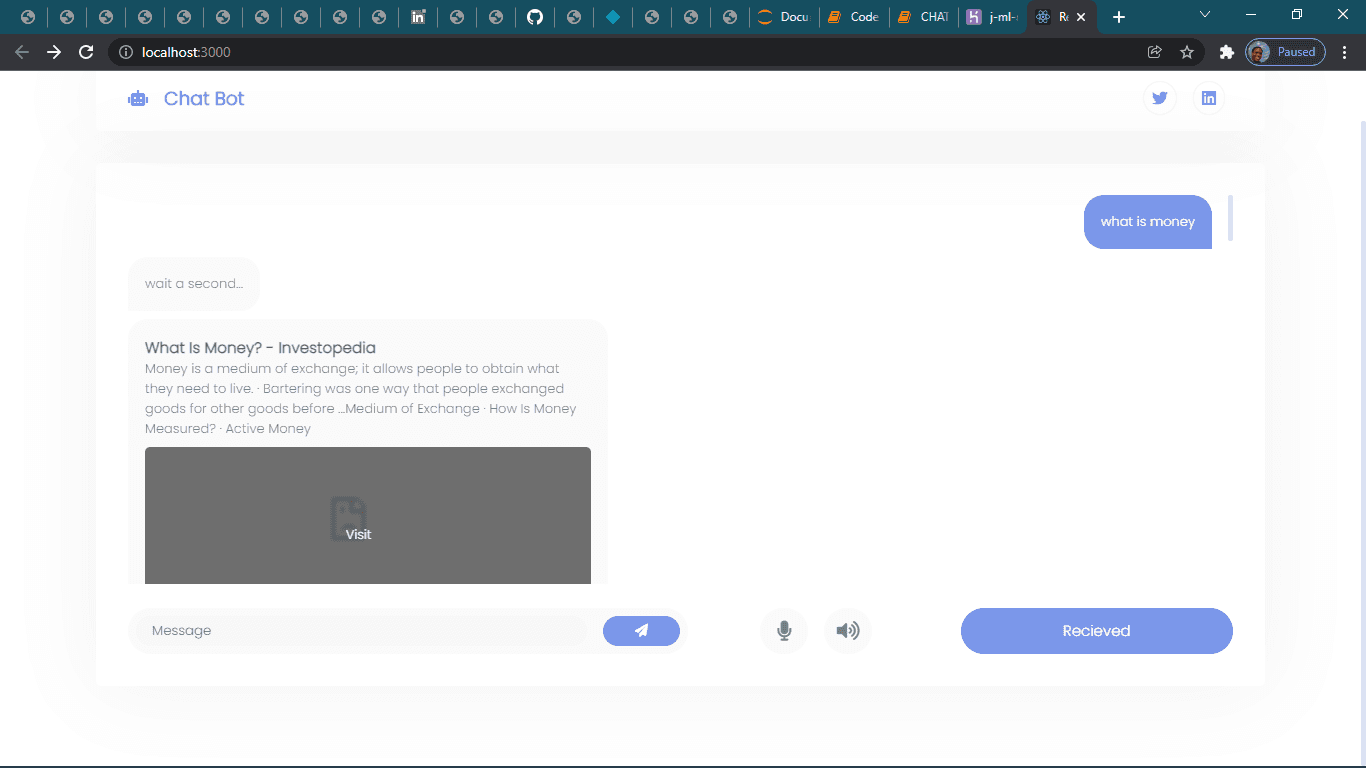Toggle the speaker sound icon
The width and height of the screenshot is (1366, 768).
tap(848, 631)
